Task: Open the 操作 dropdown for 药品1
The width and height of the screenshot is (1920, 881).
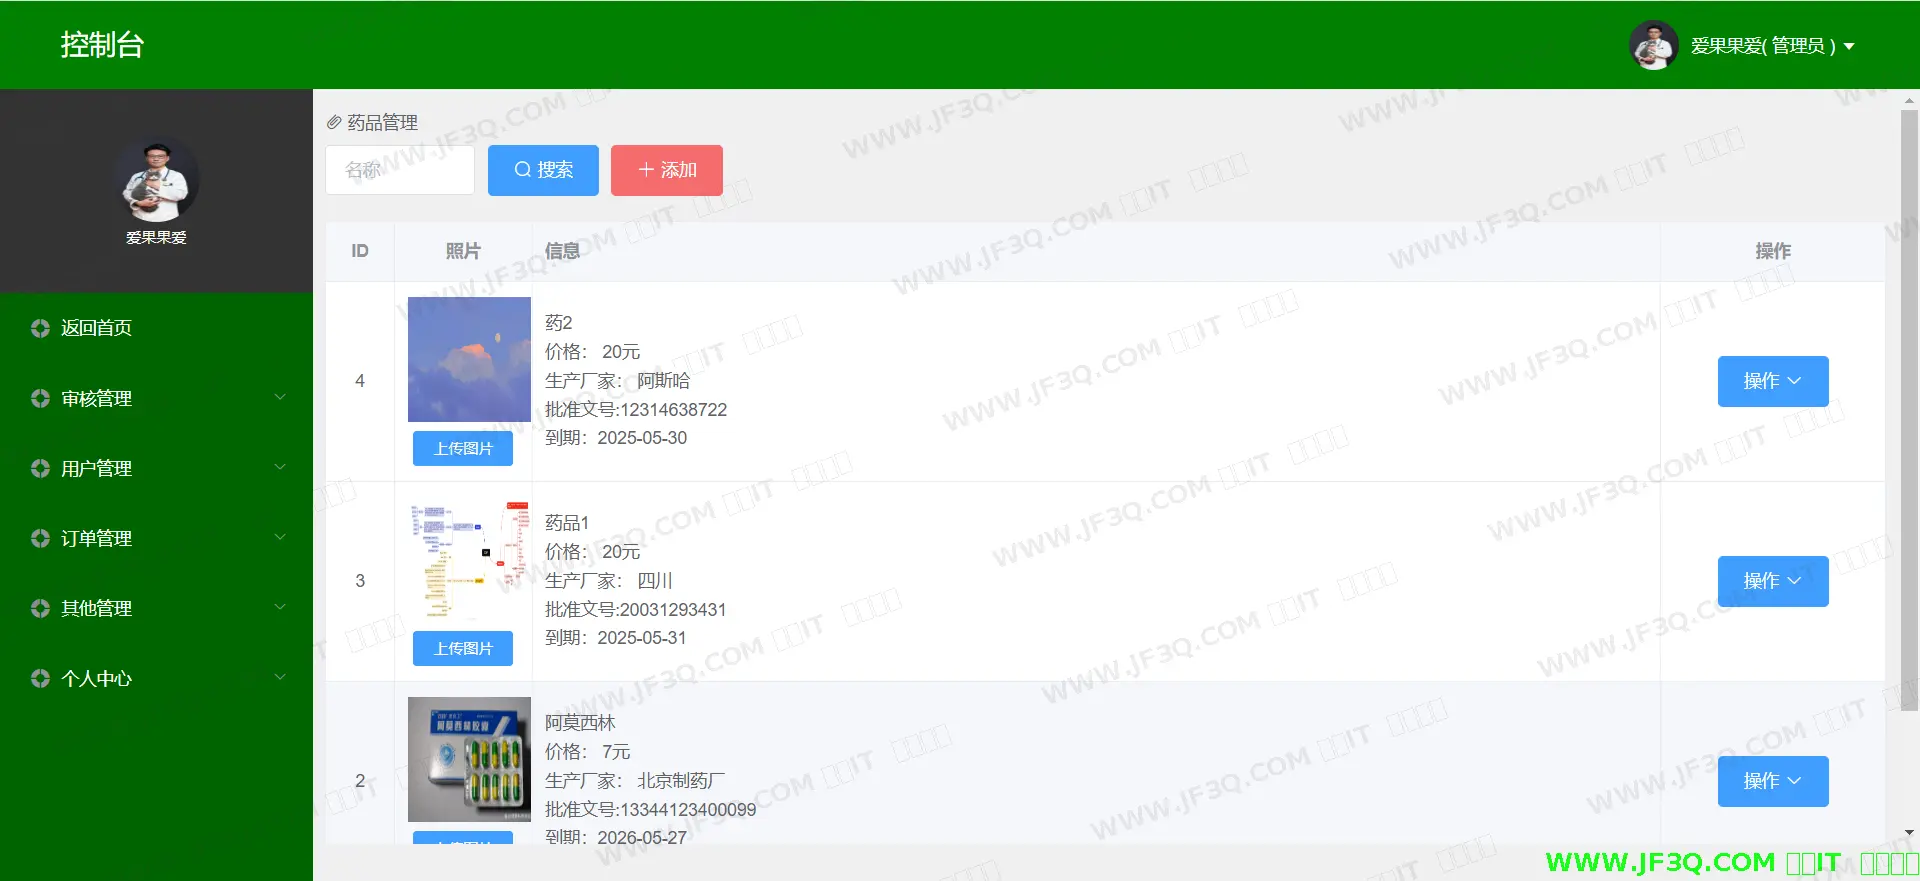Action: click(x=1772, y=581)
